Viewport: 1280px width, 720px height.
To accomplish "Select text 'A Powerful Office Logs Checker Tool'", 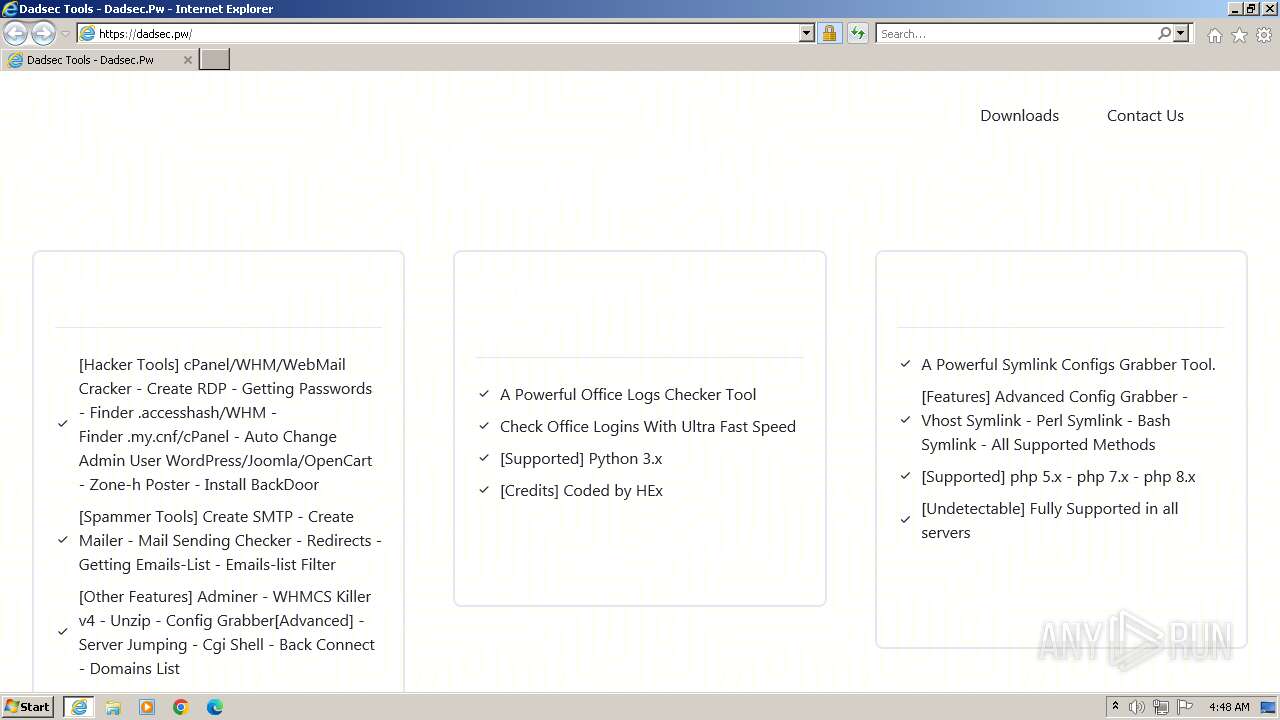I will (628, 395).
